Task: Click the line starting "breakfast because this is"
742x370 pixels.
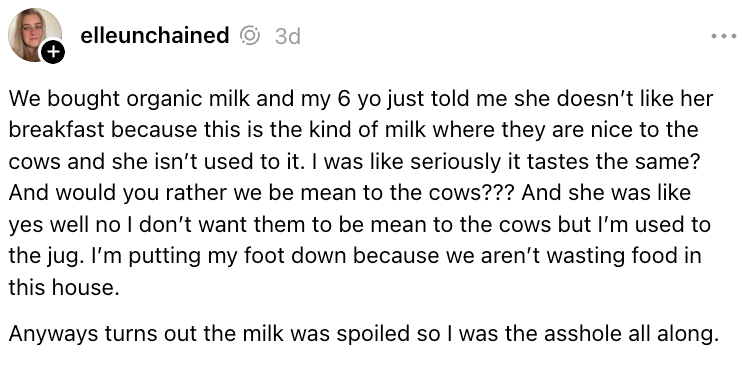Action: click(x=353, y=130)
